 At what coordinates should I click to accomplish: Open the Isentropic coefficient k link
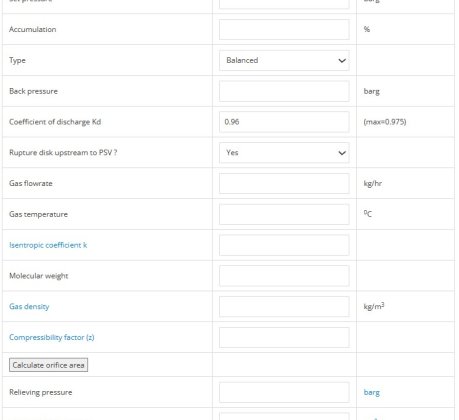(x=48, y=245)
